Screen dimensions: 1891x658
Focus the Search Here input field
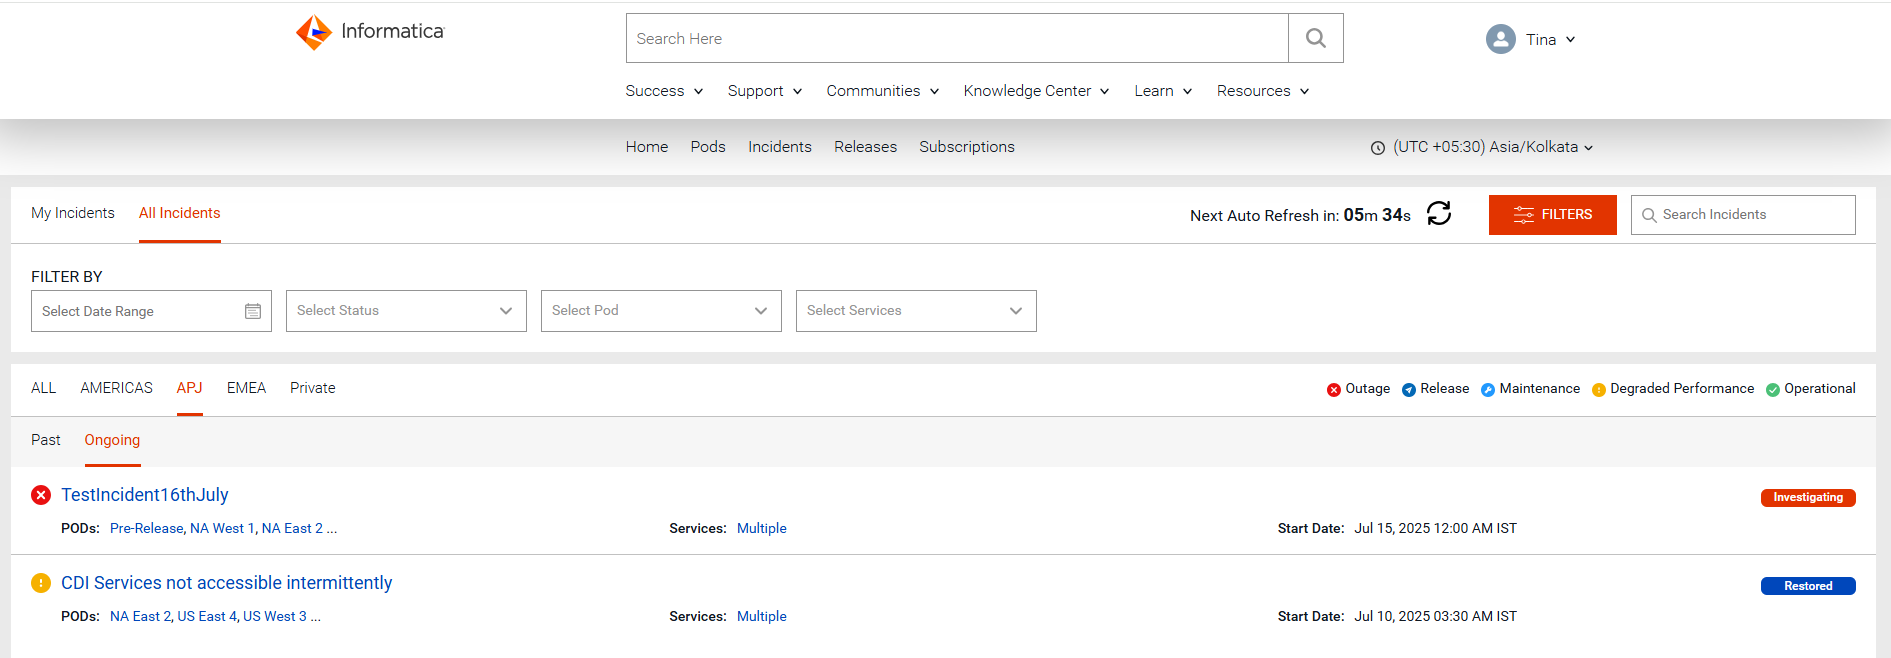[x=957, y=38]
